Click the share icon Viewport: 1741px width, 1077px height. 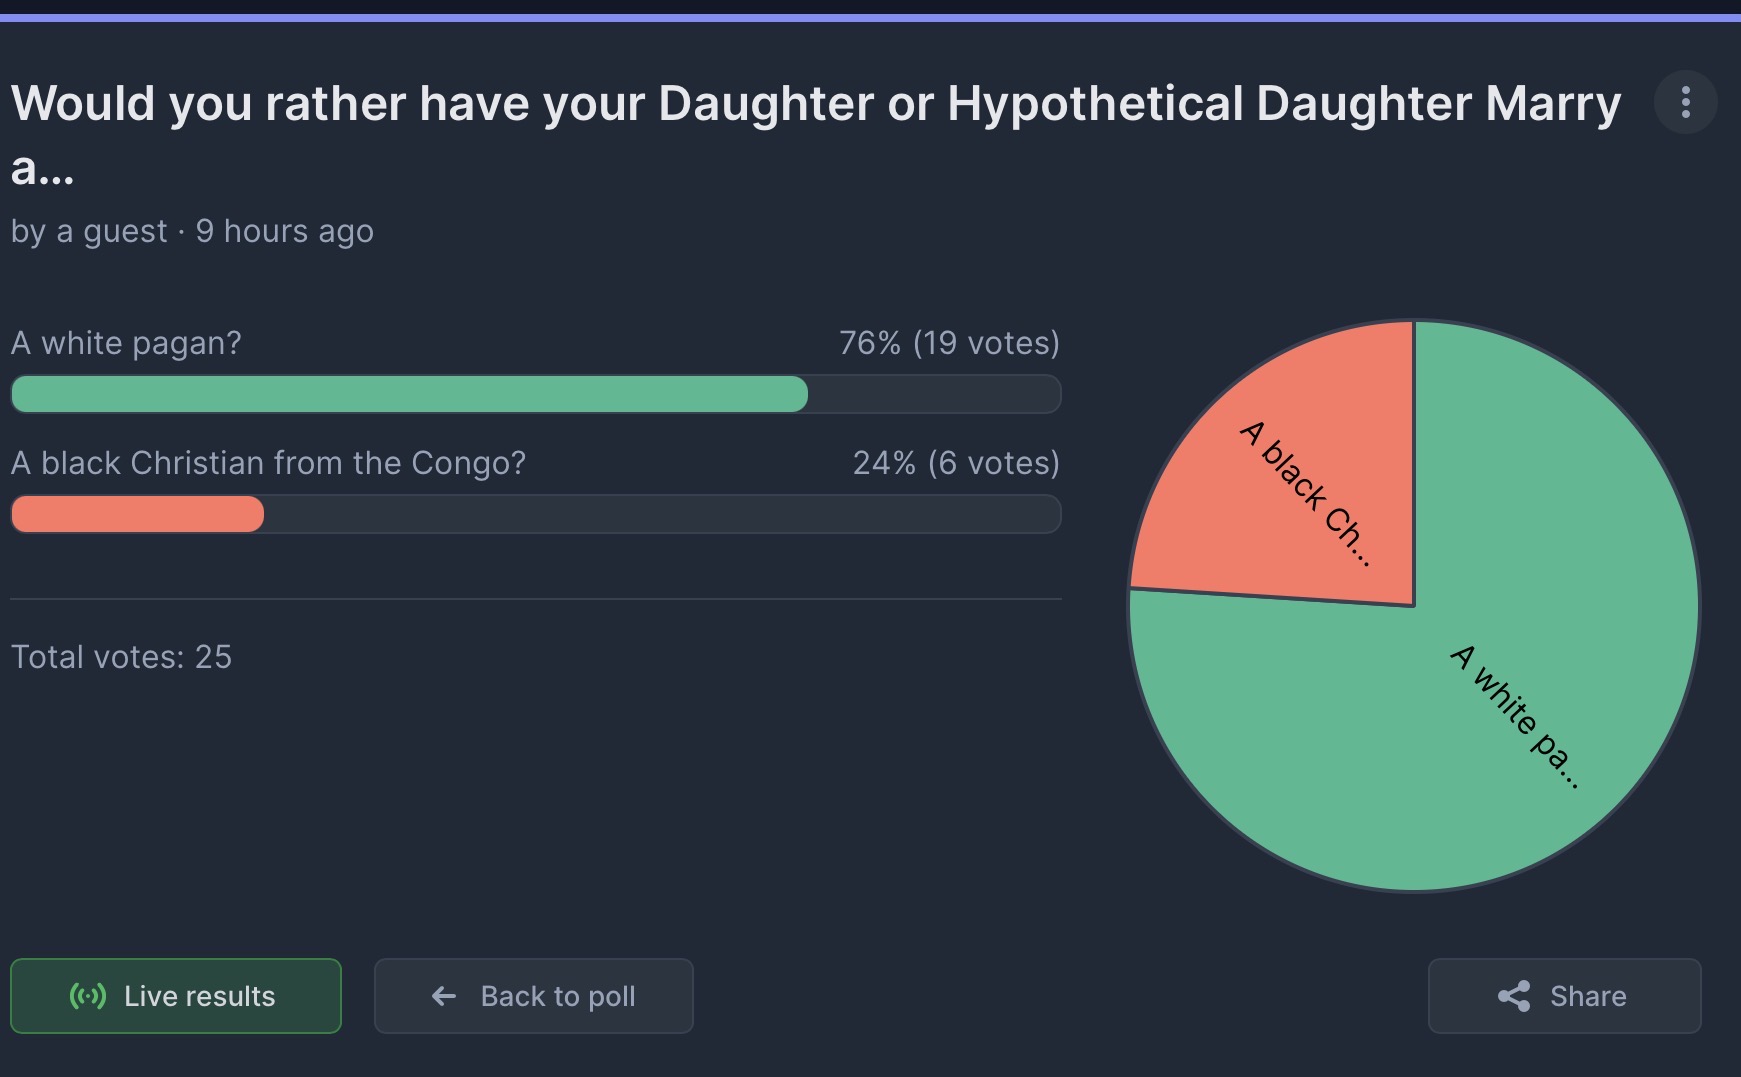point(1514,996)
